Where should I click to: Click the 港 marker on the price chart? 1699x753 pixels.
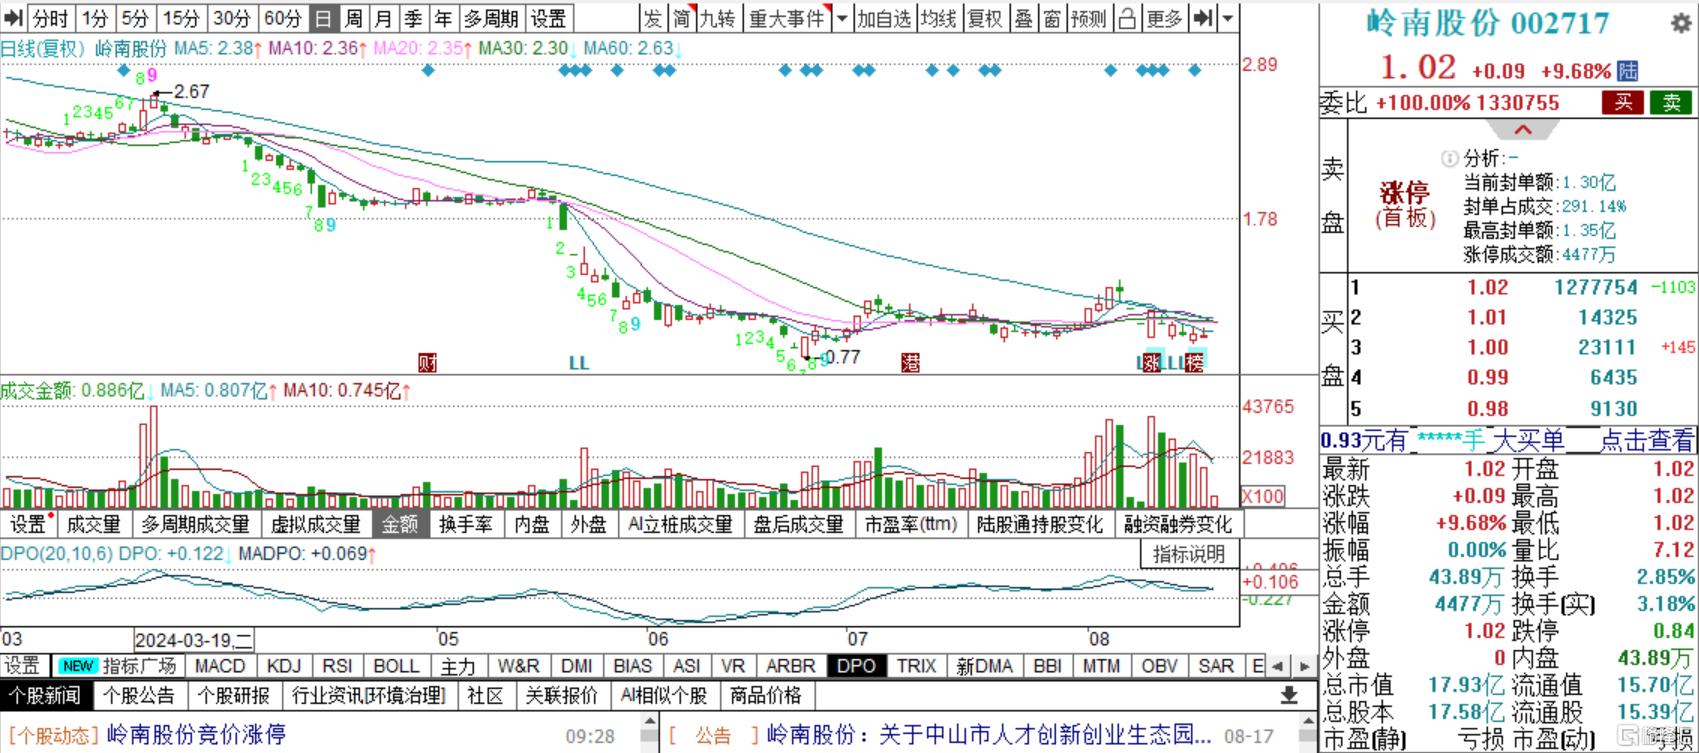[910, 362]
